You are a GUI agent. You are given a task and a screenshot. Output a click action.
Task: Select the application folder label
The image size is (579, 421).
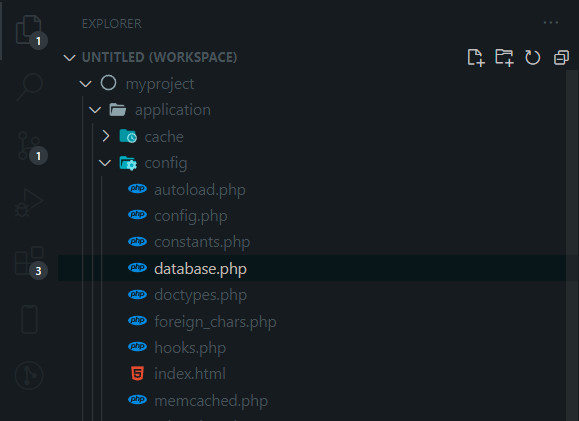[173, 110]
